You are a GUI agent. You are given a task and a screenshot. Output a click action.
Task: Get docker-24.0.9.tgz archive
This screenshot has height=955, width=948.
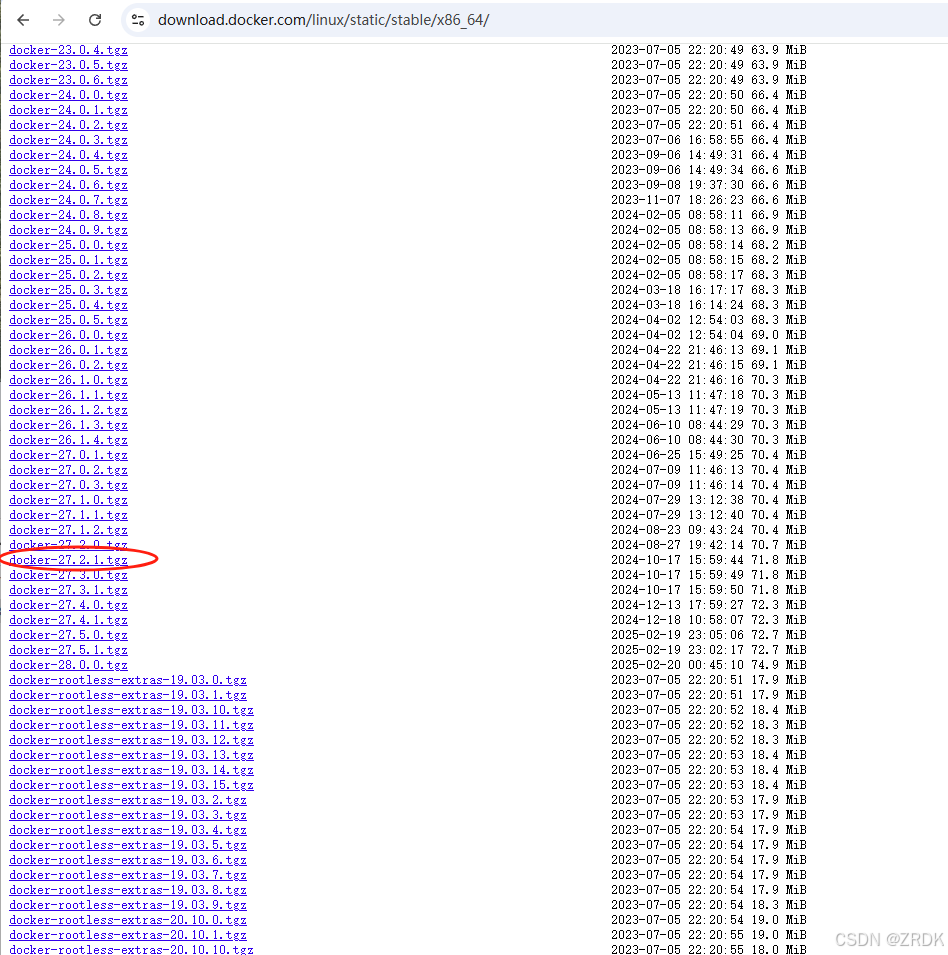pyautogui.click(x=68, y=230)
